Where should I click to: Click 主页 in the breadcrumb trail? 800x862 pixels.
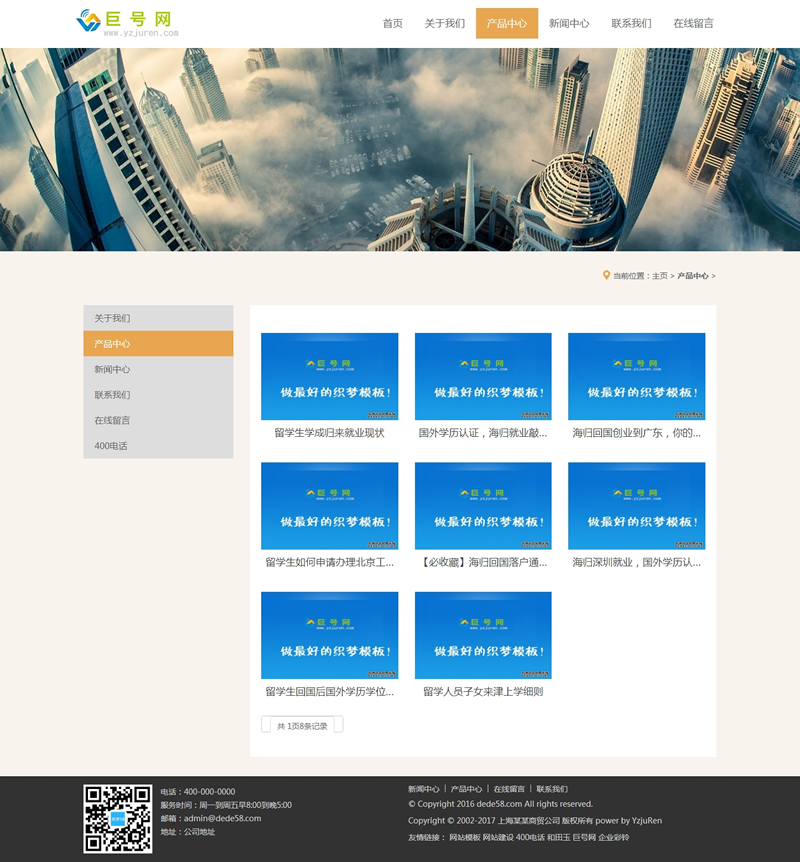[660, 276]
